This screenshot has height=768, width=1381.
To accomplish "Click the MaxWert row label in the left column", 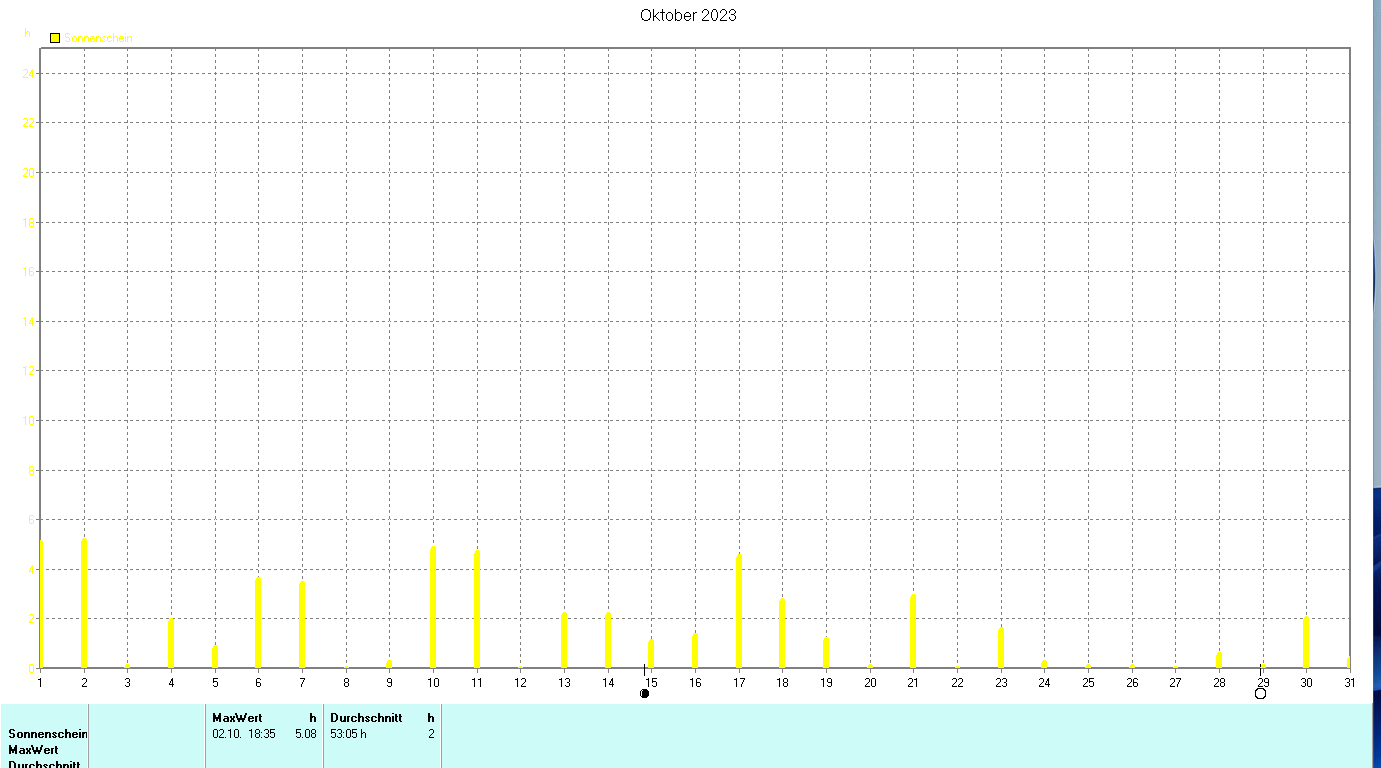I will click(x=33, y=750).
